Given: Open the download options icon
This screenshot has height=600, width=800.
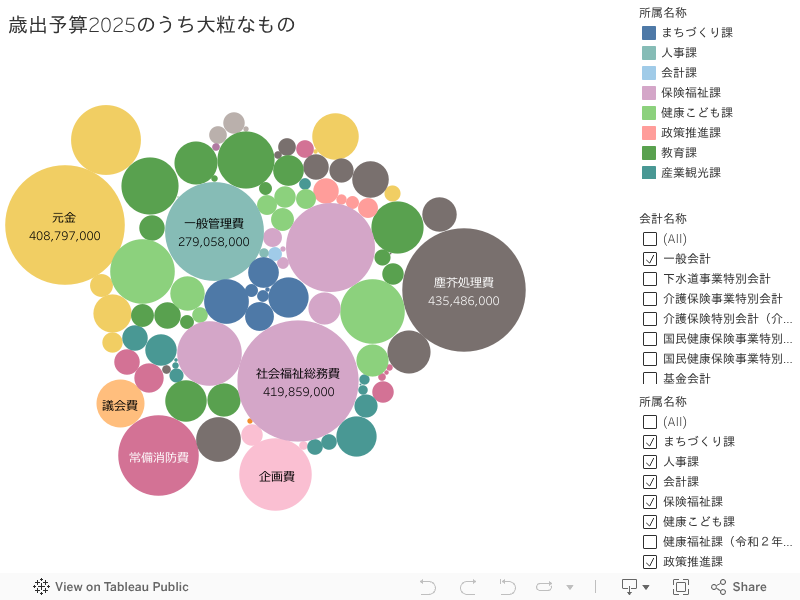Looking at the screenshot, I should point(635,587).
